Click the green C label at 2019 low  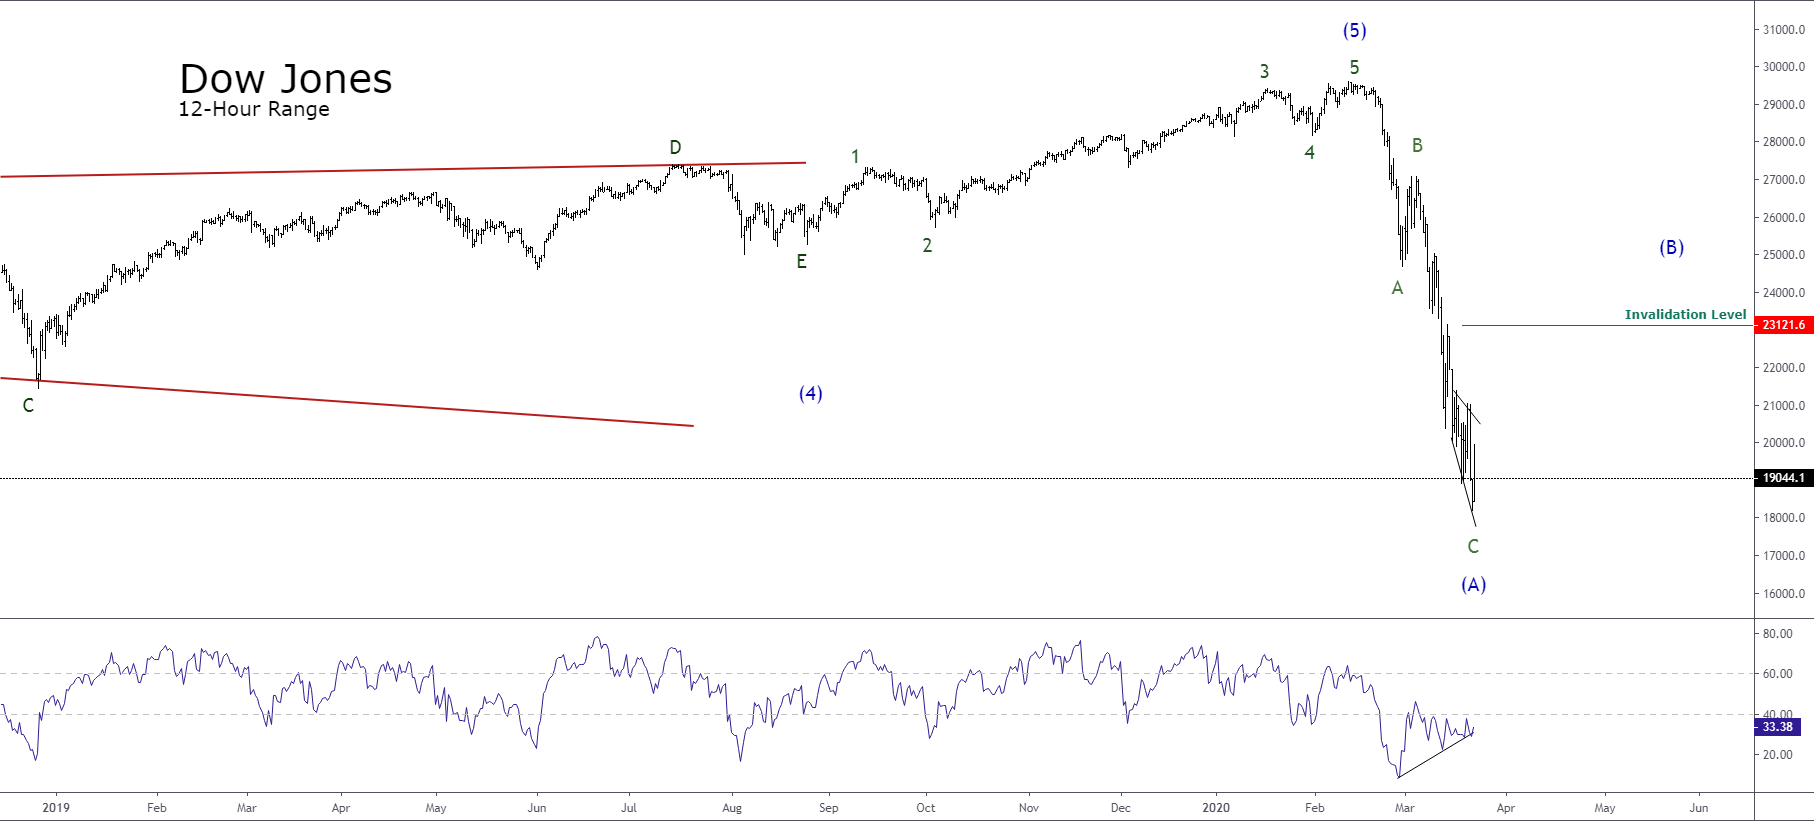point(28,405)
